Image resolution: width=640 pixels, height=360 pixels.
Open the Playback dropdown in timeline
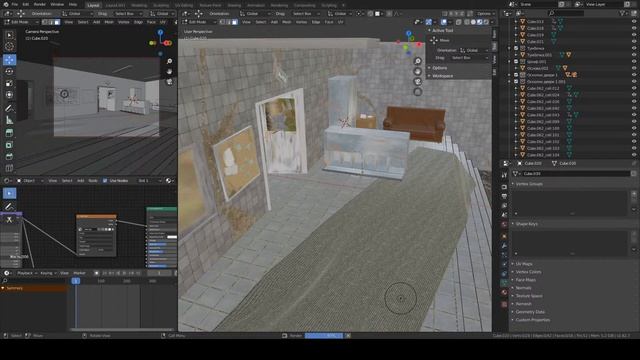click(x=27, y=273)
